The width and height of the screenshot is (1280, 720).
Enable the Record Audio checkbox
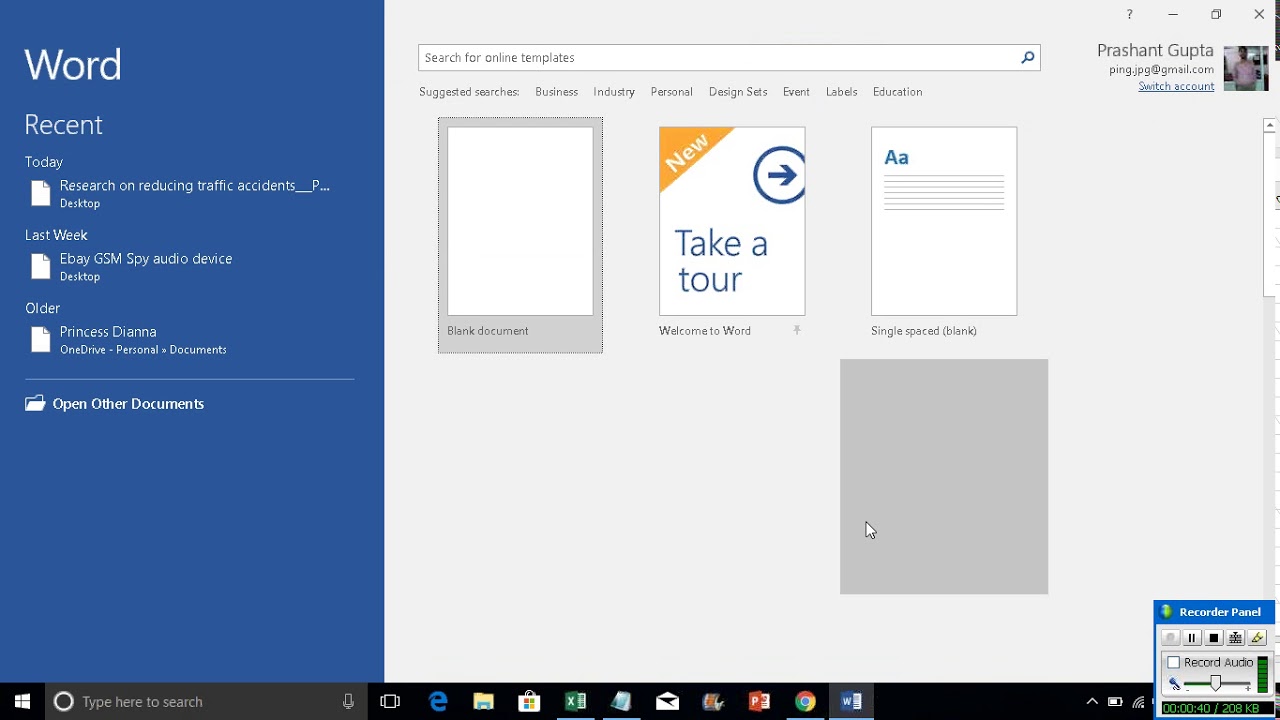click(1174, 663)
